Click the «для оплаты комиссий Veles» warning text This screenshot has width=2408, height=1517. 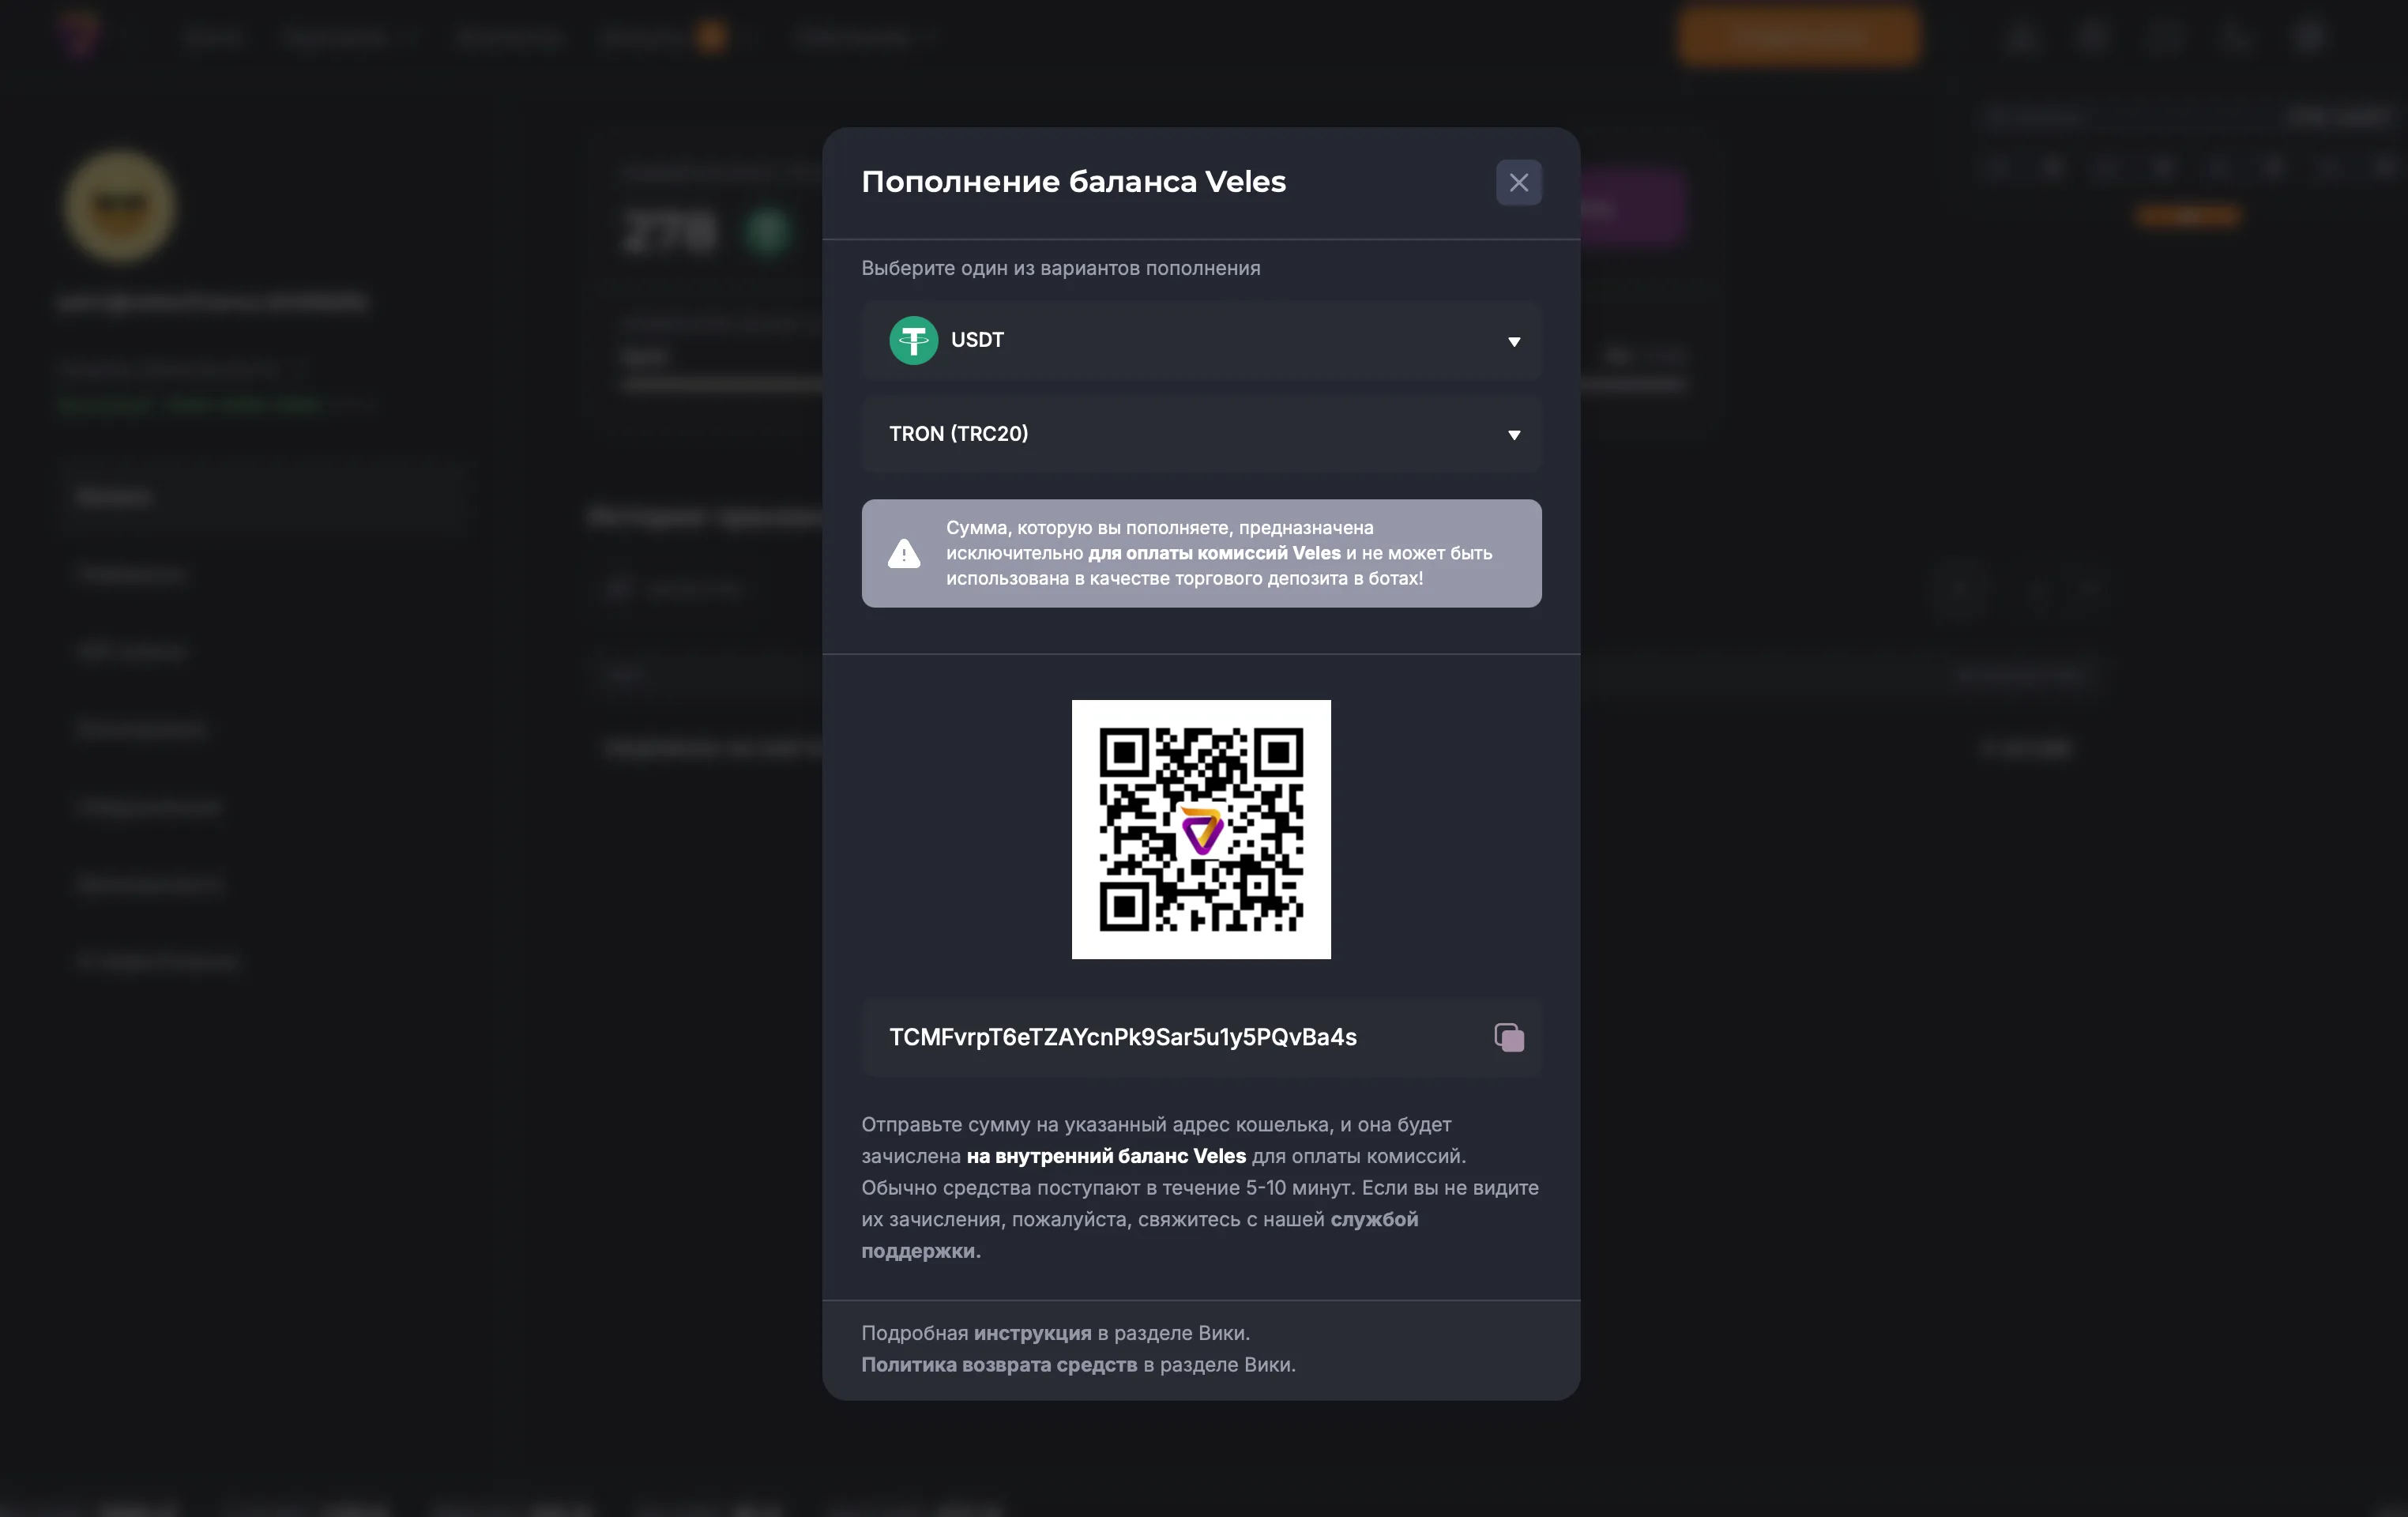[x=1214, y=553]
